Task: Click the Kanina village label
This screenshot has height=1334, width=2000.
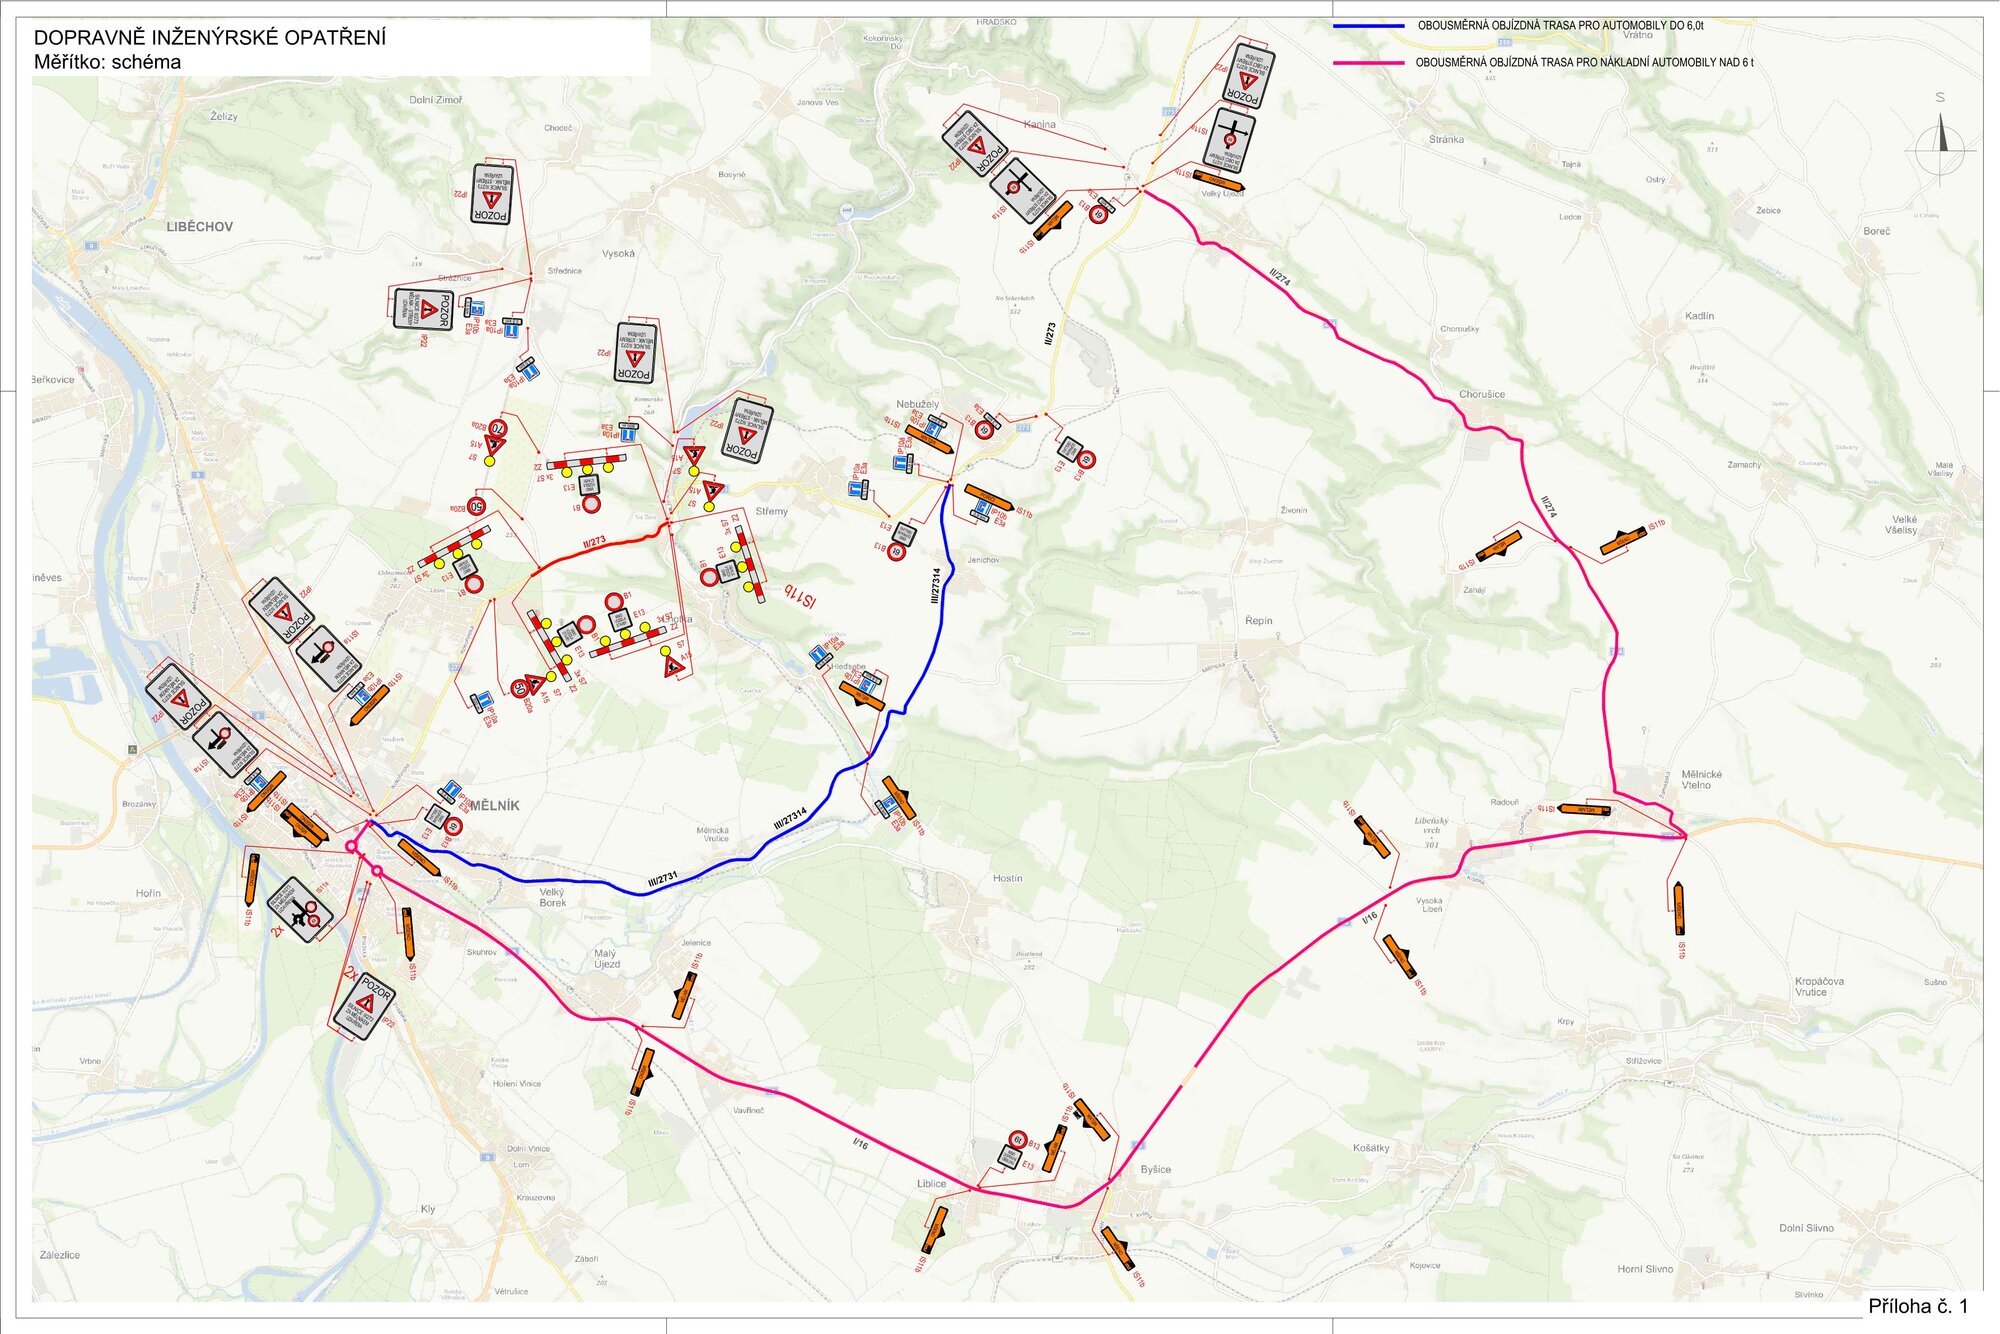Action: 1040,125
